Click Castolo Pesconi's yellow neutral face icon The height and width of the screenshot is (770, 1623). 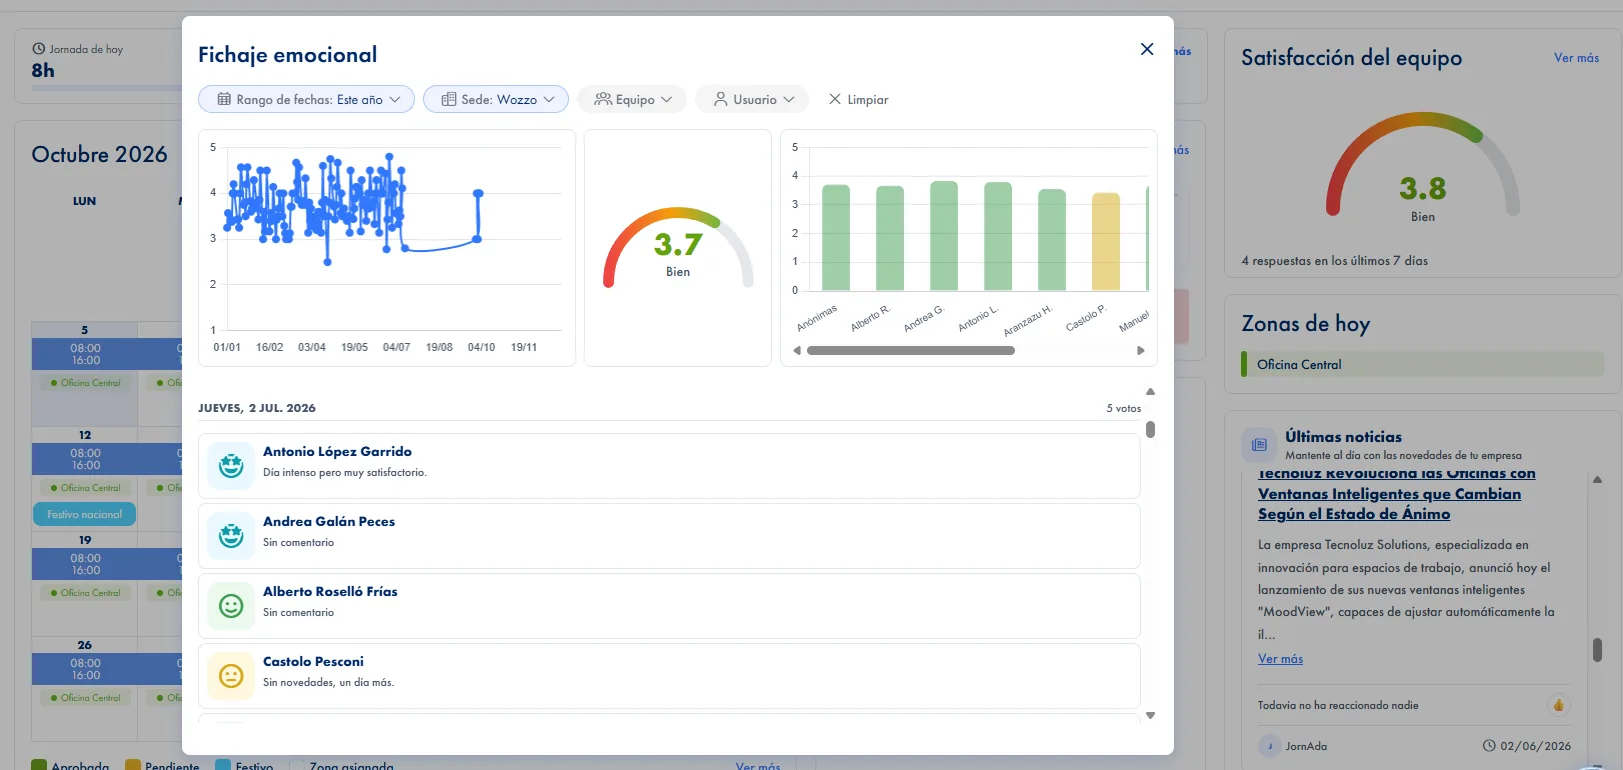click(x=231, y=676)
